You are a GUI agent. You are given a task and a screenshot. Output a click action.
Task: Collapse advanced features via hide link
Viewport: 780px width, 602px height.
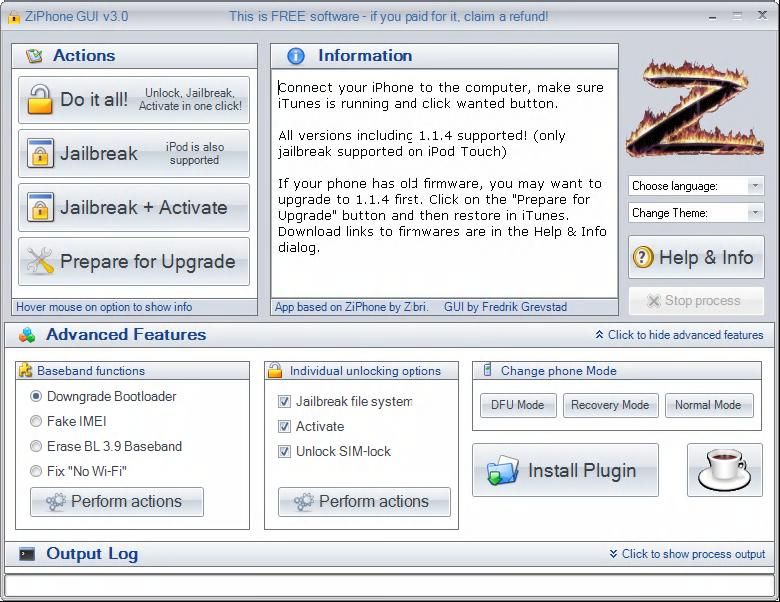[679, 335]
